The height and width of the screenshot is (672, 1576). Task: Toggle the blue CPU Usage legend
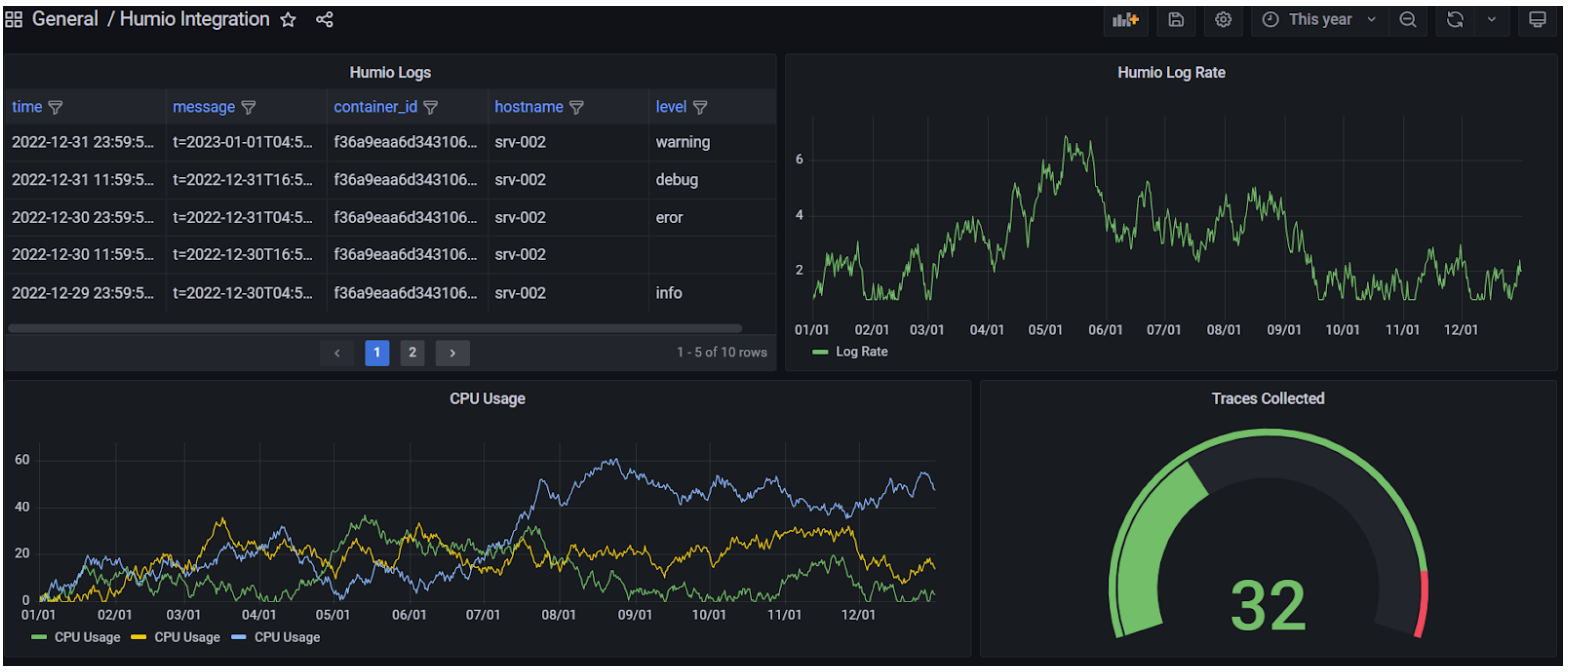pos(287,637)
